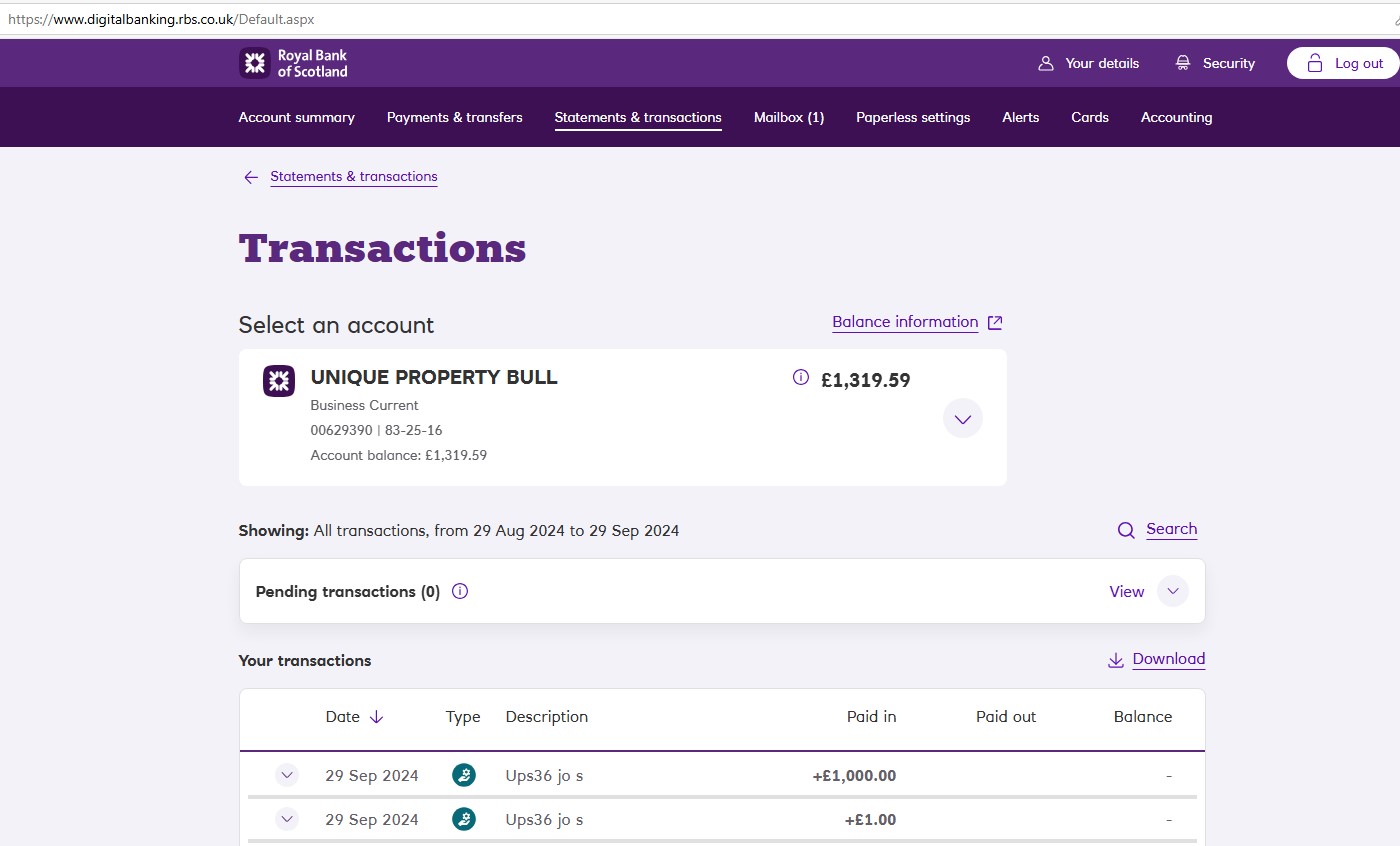The height and width of the screenshot is (846, 1400).
Task: Click the magnifier Search icon
Action: click(x=1126, y=530)
